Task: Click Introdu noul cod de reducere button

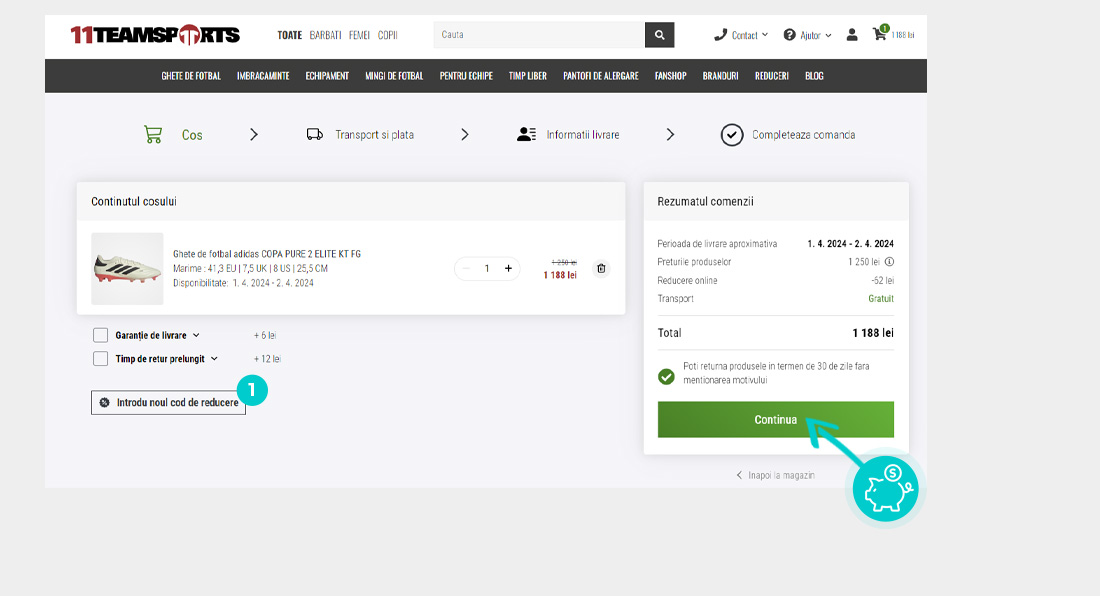Action: [x=168, y=402]
